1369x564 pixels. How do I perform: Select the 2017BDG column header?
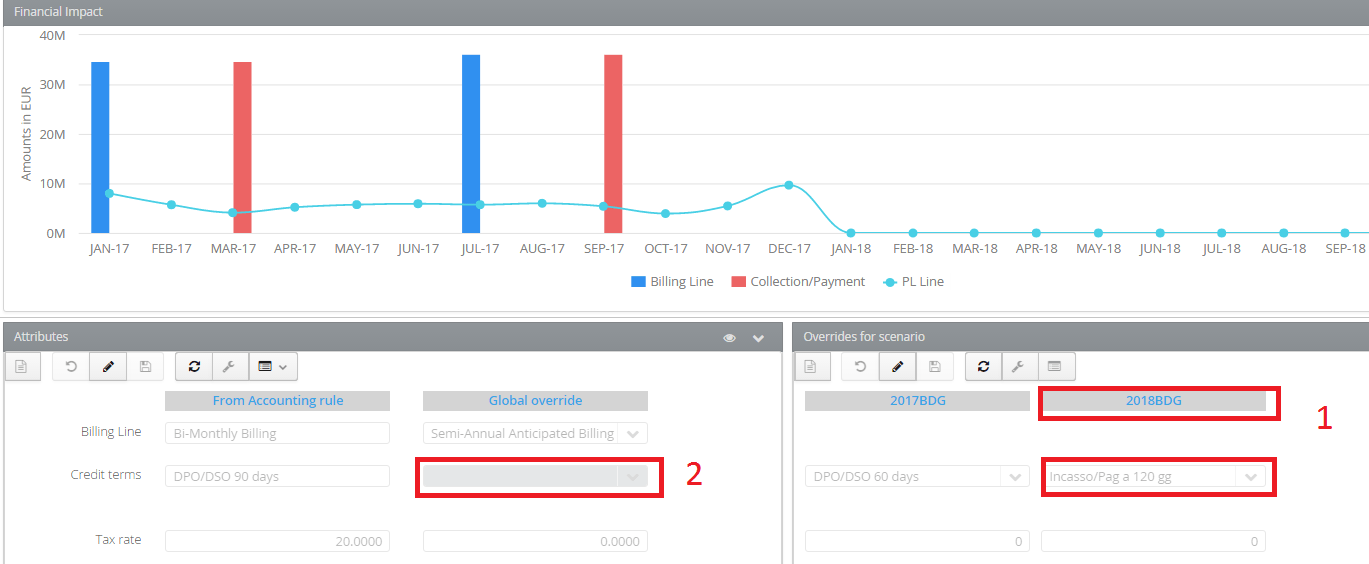[x=917, y=400]
